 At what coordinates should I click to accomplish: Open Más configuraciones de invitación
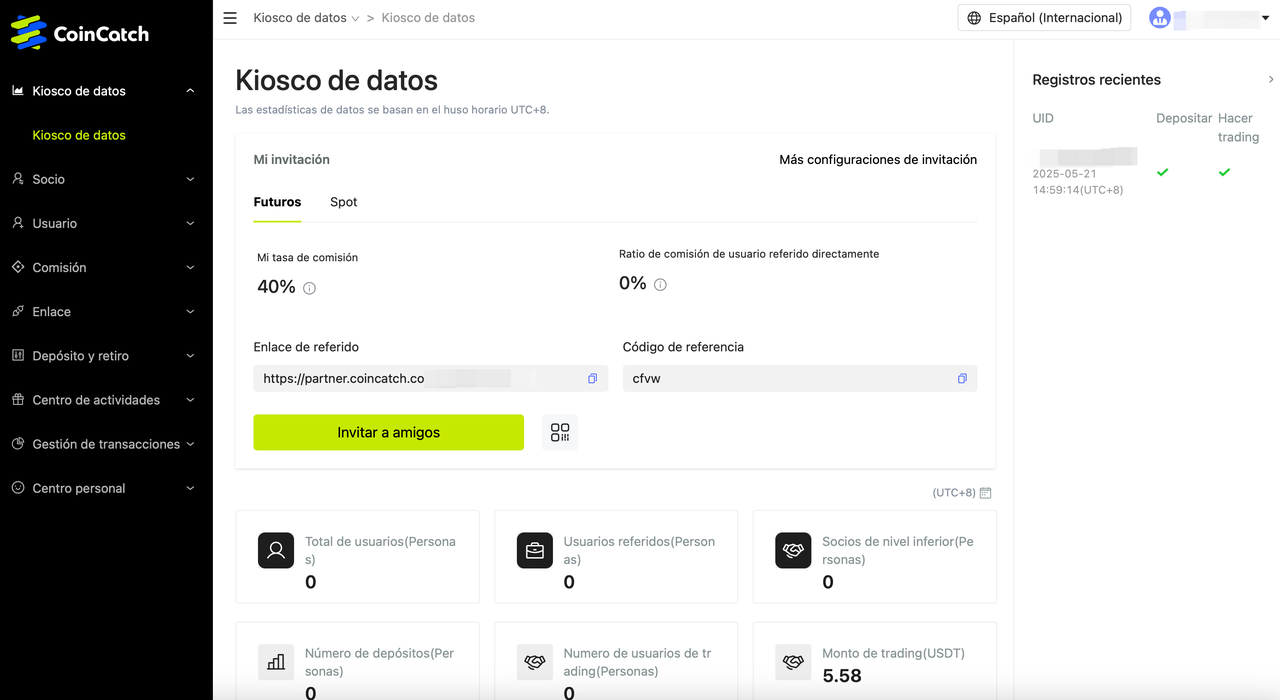coord(878,159)
